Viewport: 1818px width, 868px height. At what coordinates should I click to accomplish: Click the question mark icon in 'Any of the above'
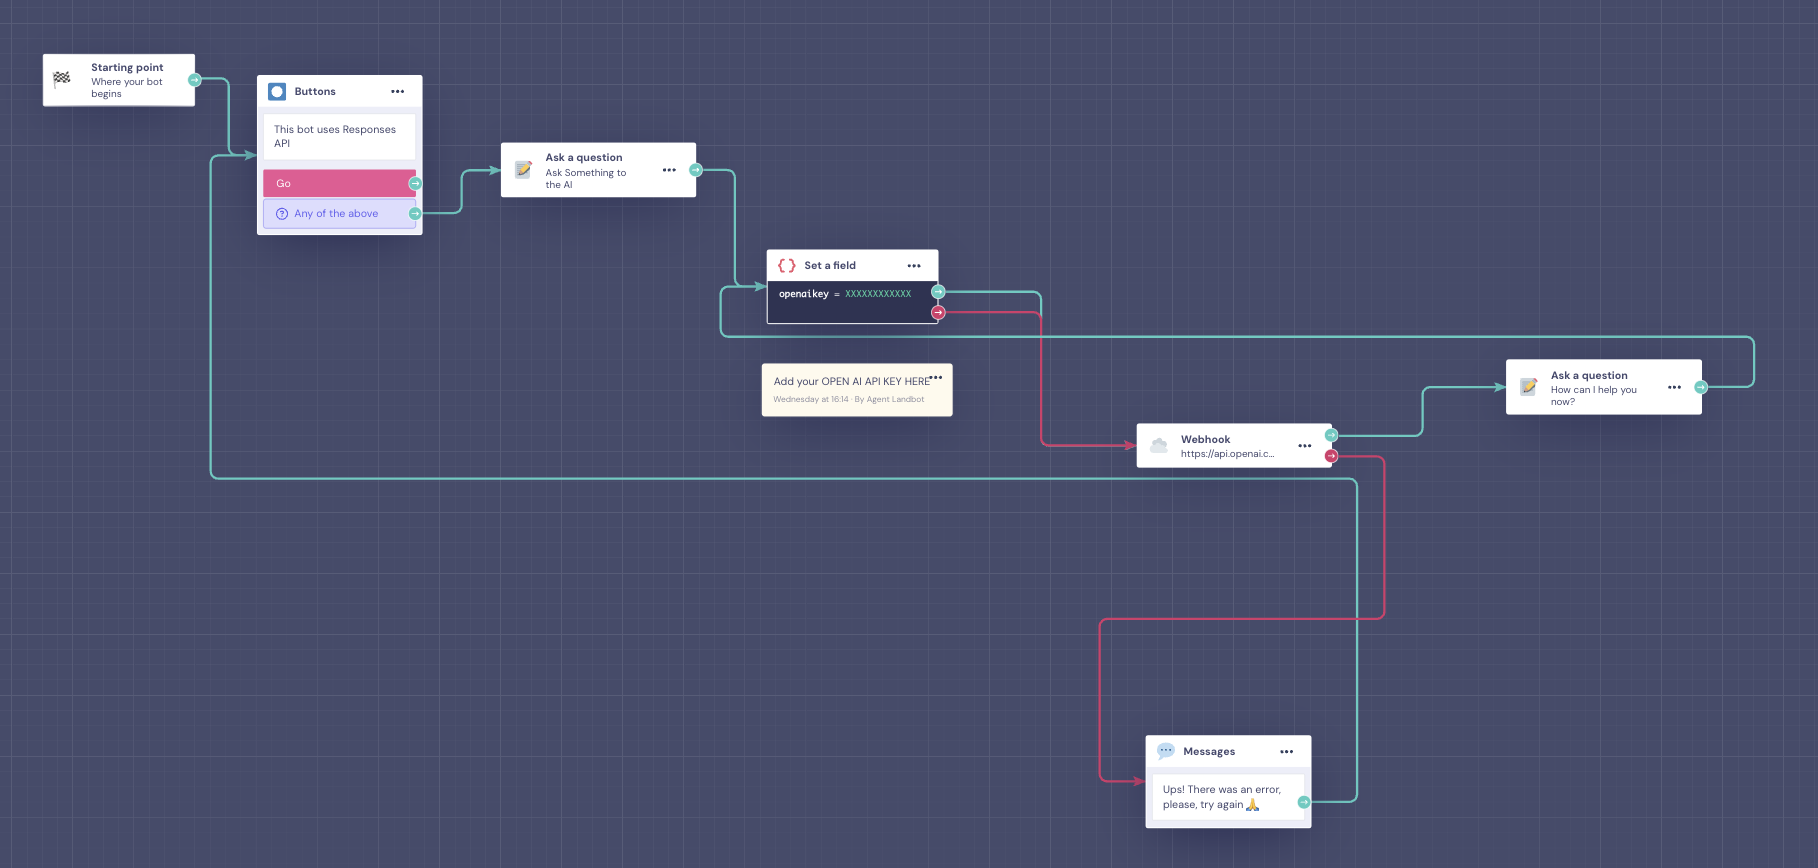[282, 214]
